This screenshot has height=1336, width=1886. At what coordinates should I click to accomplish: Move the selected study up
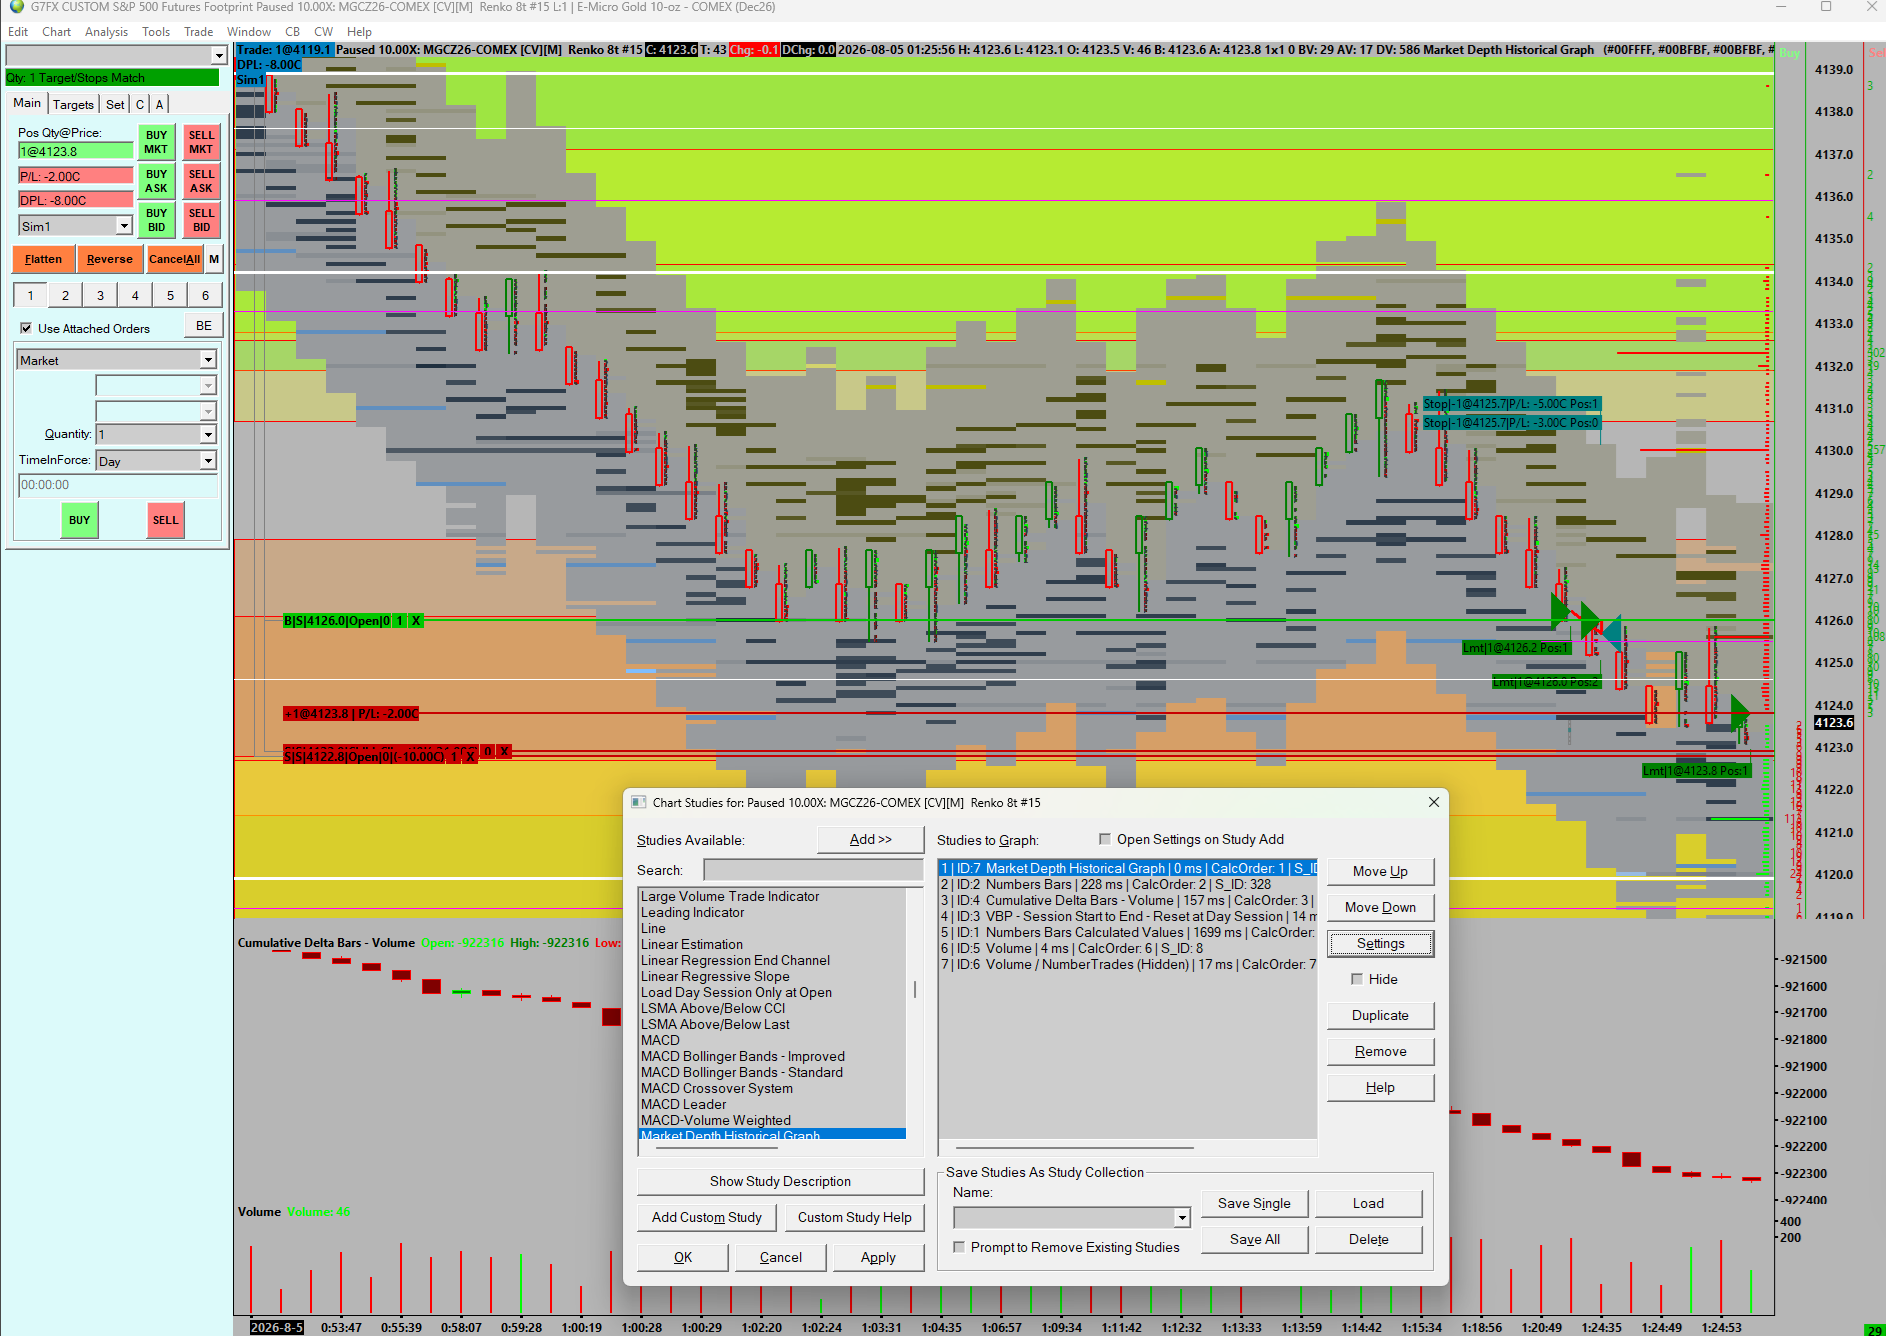pos(1380,871)
